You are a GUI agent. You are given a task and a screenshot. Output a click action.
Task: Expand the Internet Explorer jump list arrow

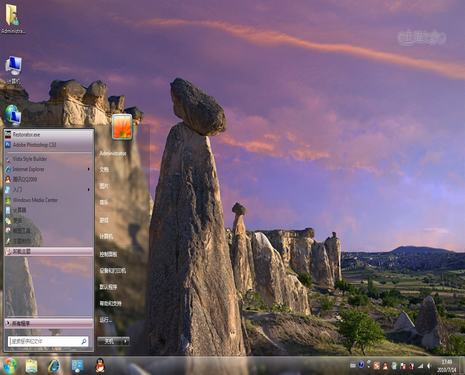coord(89,169)
